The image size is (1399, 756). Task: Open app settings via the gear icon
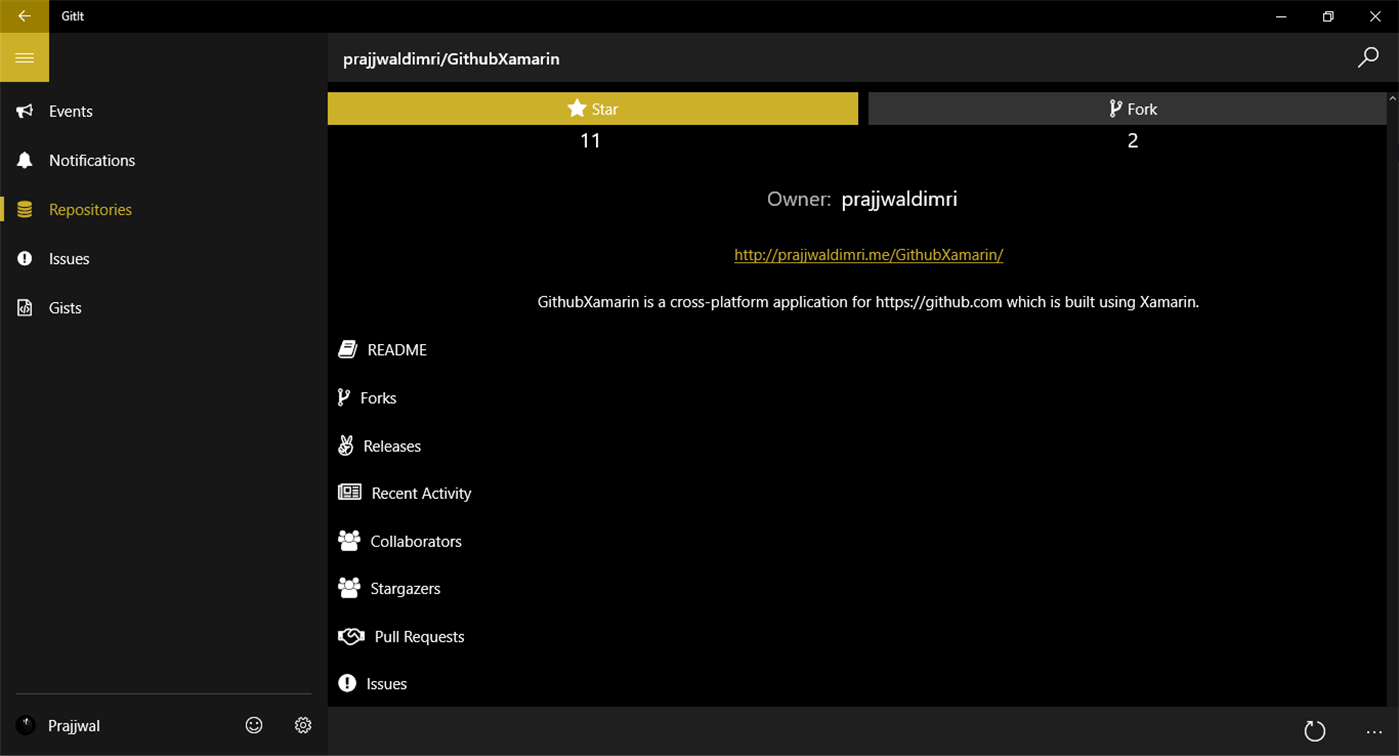303,725
